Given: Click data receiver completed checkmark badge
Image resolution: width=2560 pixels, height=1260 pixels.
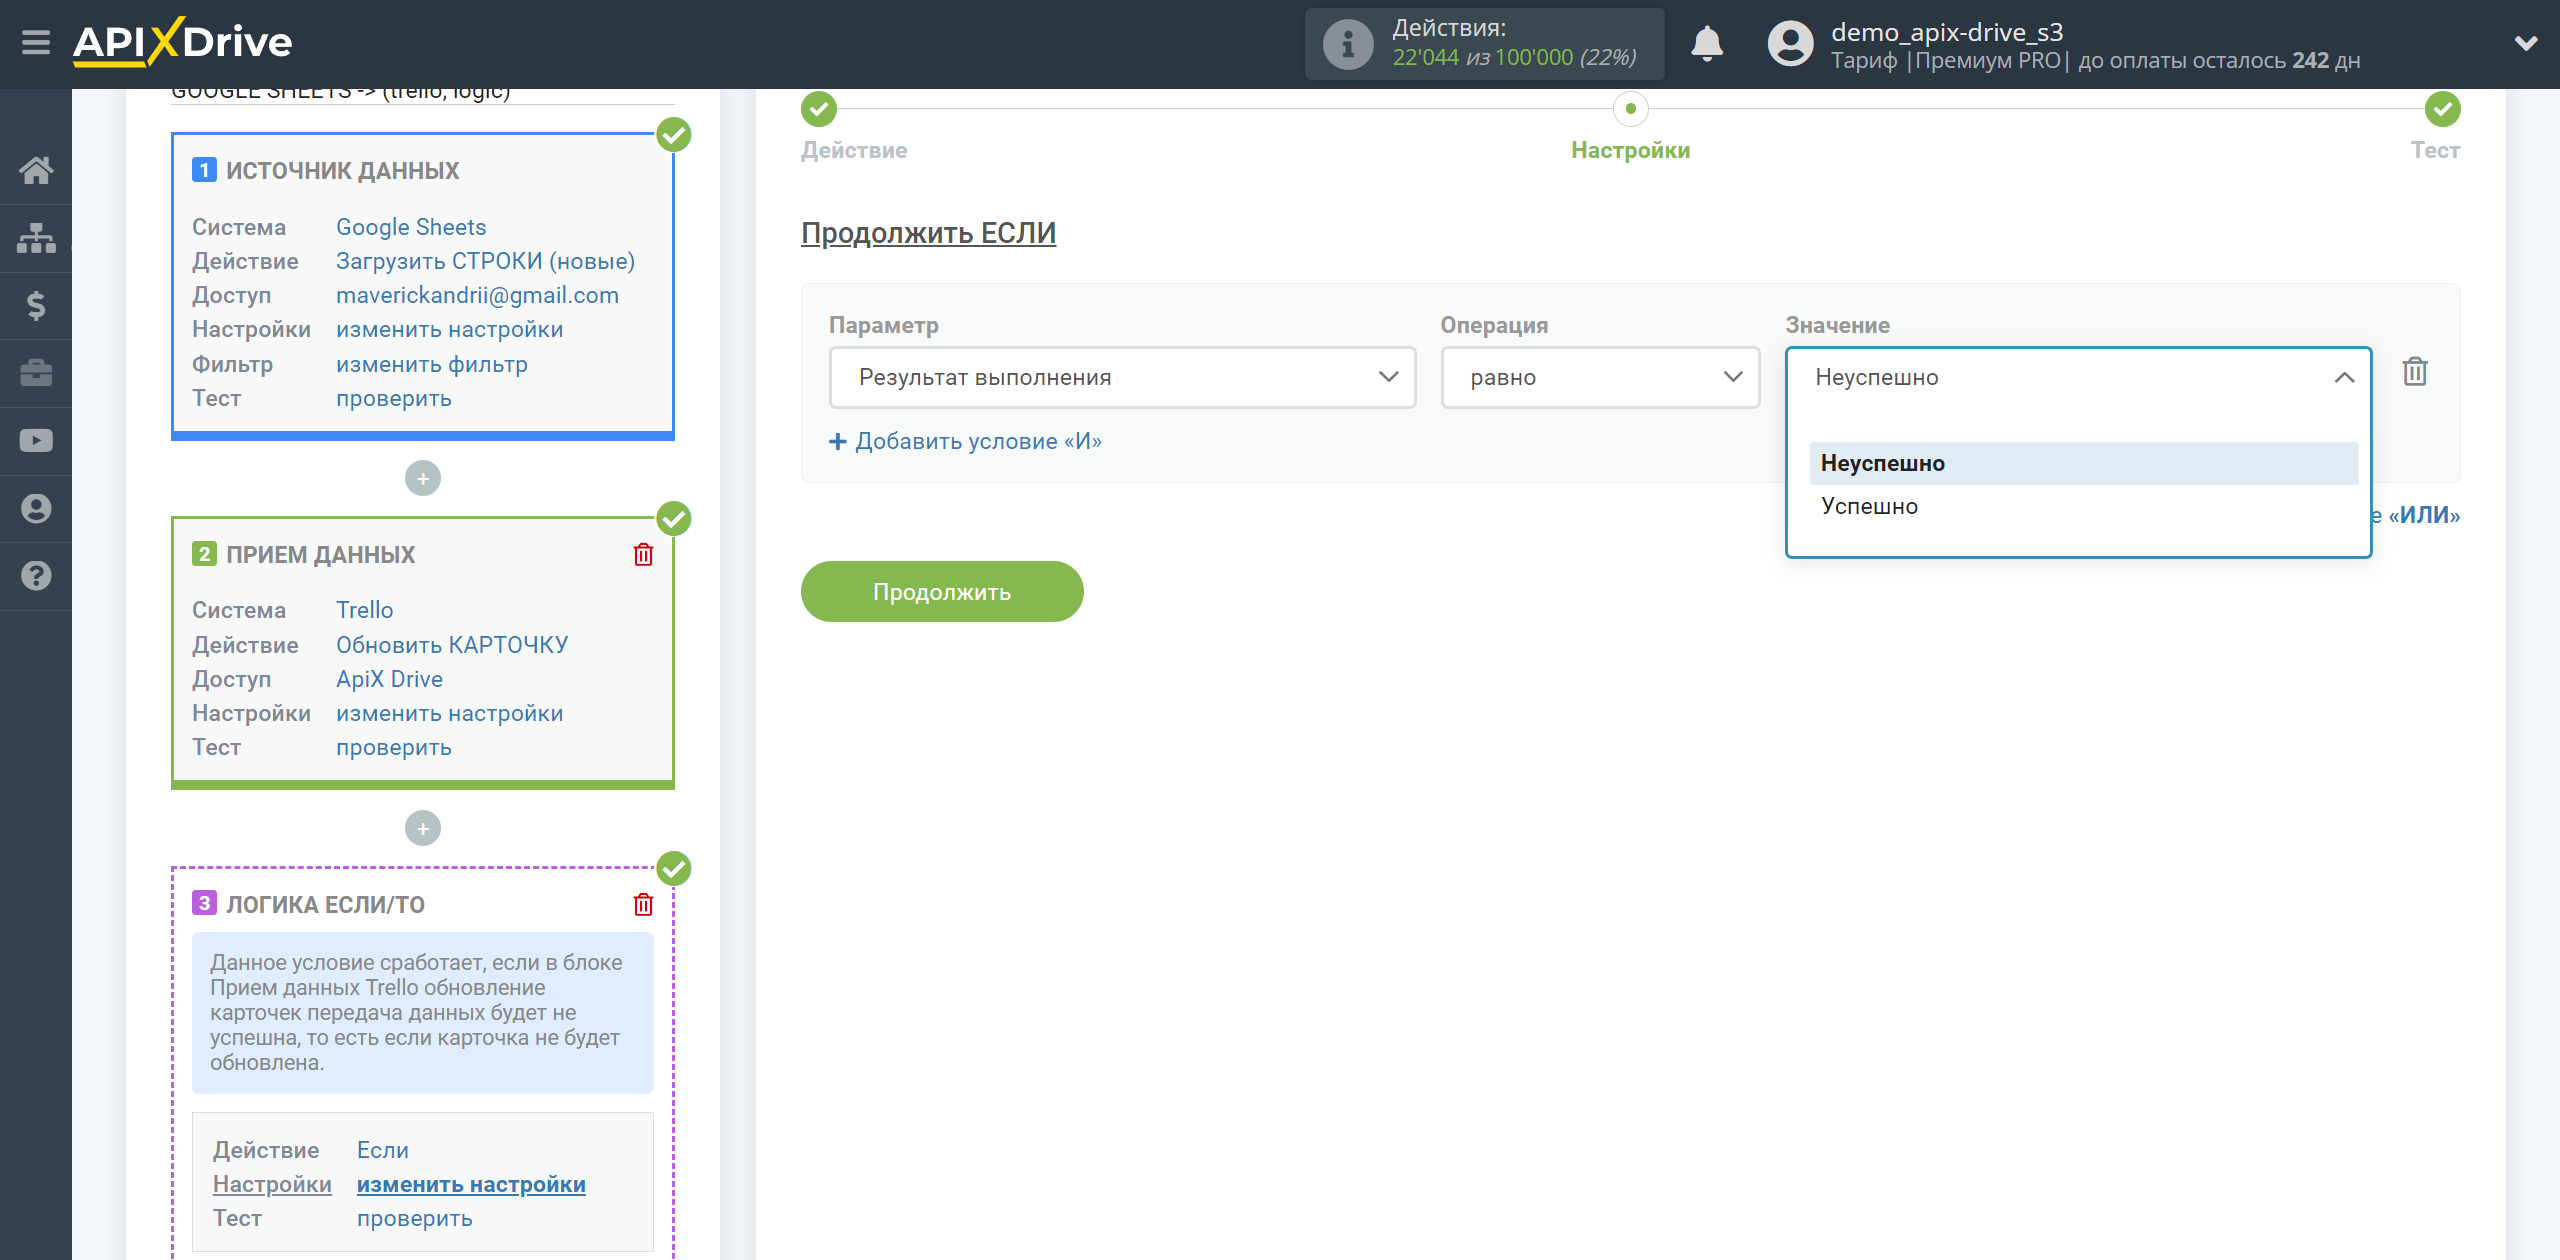Looking at the screenshot, I should click(674, 519).
